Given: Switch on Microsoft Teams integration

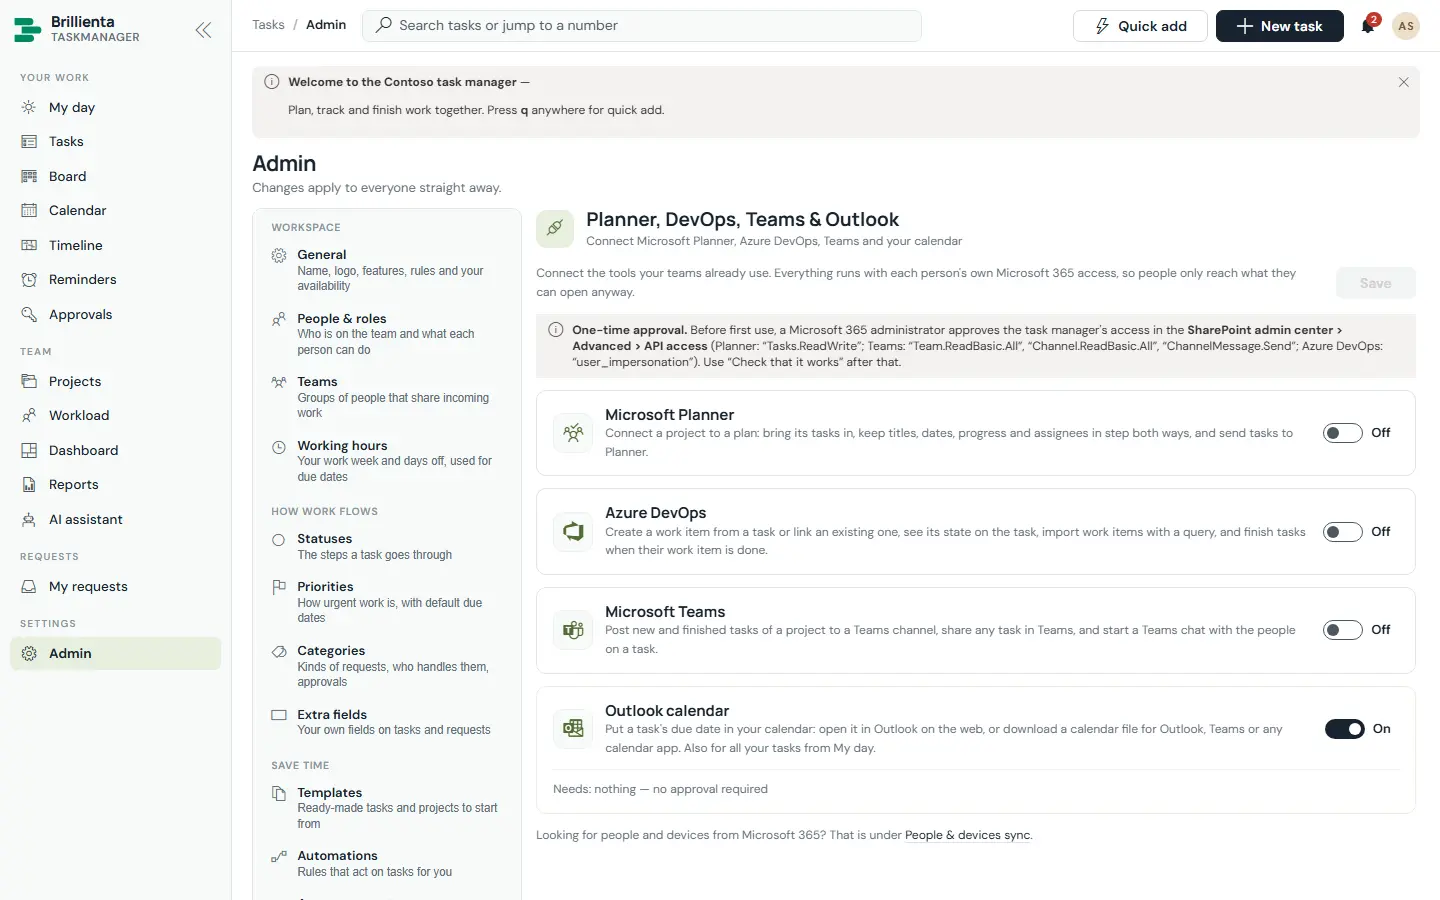Looking at the screenshot, I should 1342,630.
